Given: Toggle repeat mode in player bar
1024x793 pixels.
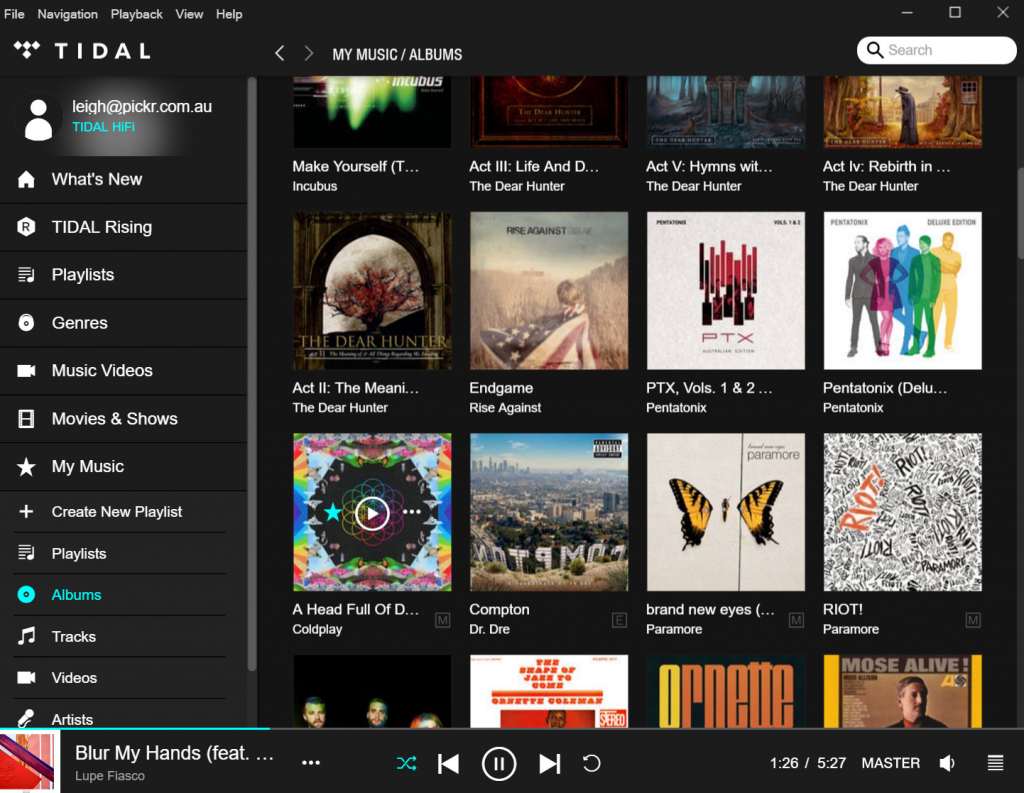Looking at the screenshot, I should (x=591, y=764).
